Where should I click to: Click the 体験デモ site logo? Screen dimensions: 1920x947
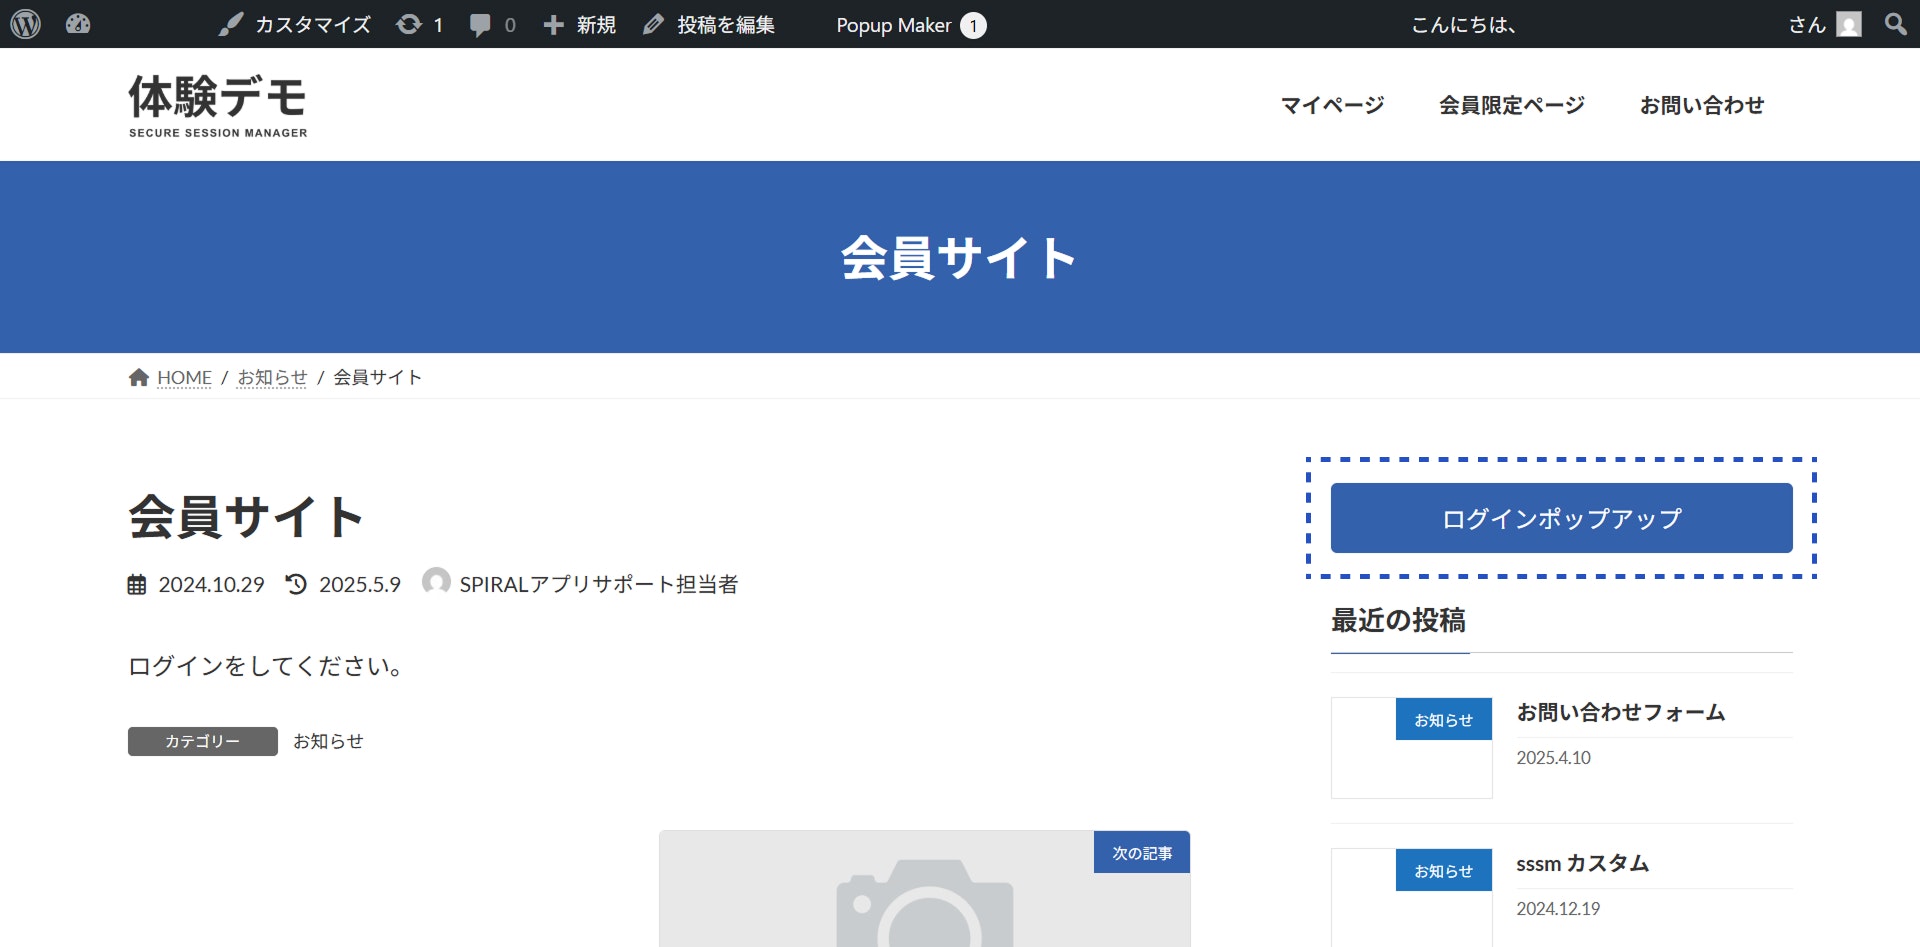(218, 105)
